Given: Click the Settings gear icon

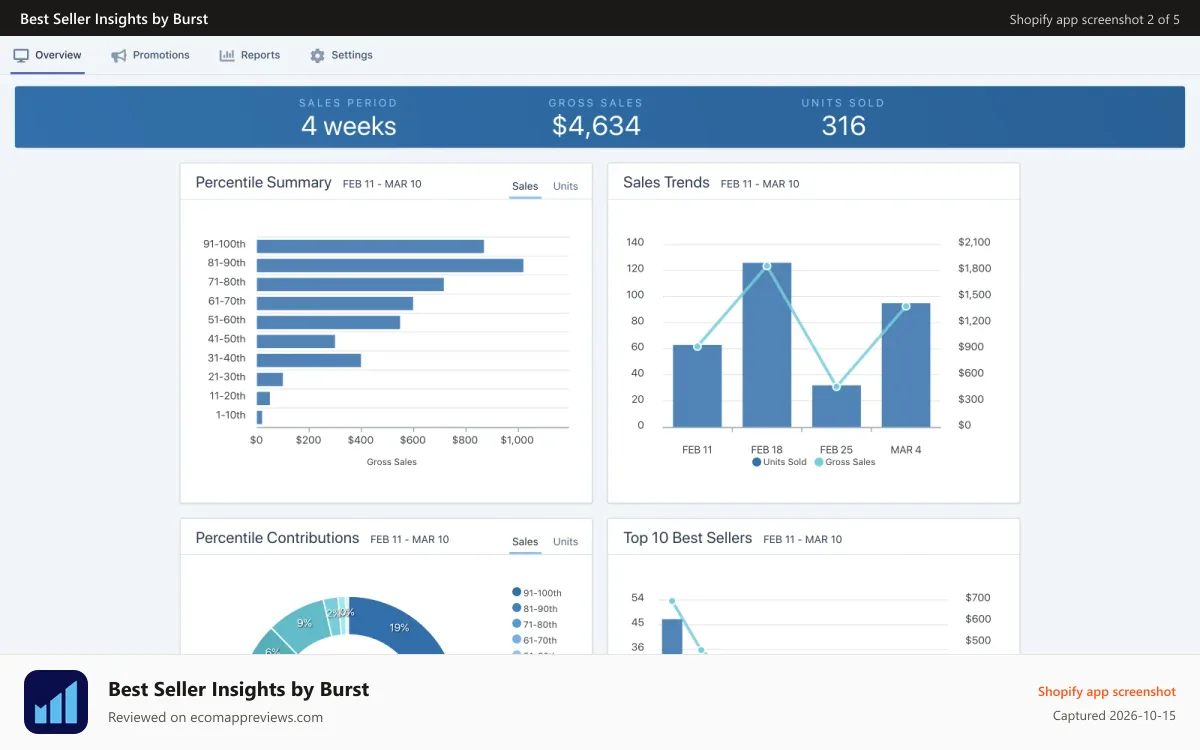Looking at the screenshot, I should [317, 56].
